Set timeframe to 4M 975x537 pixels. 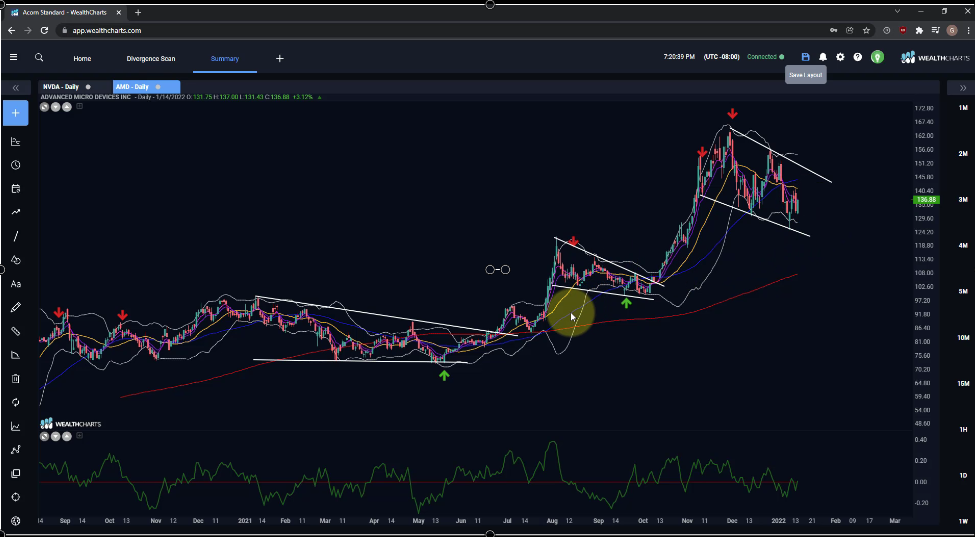pos(963,246)
